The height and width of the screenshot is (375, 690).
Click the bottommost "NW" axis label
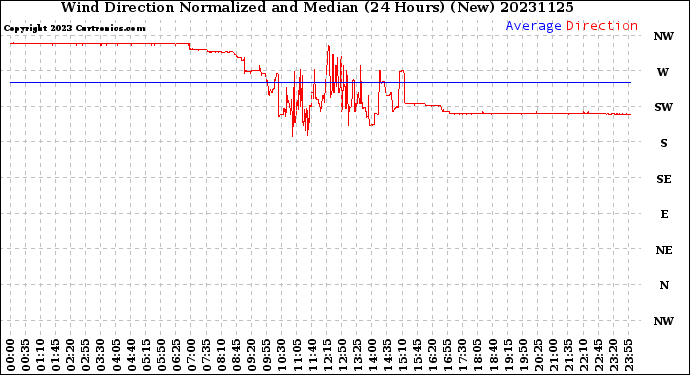click(x=664, y=321)
